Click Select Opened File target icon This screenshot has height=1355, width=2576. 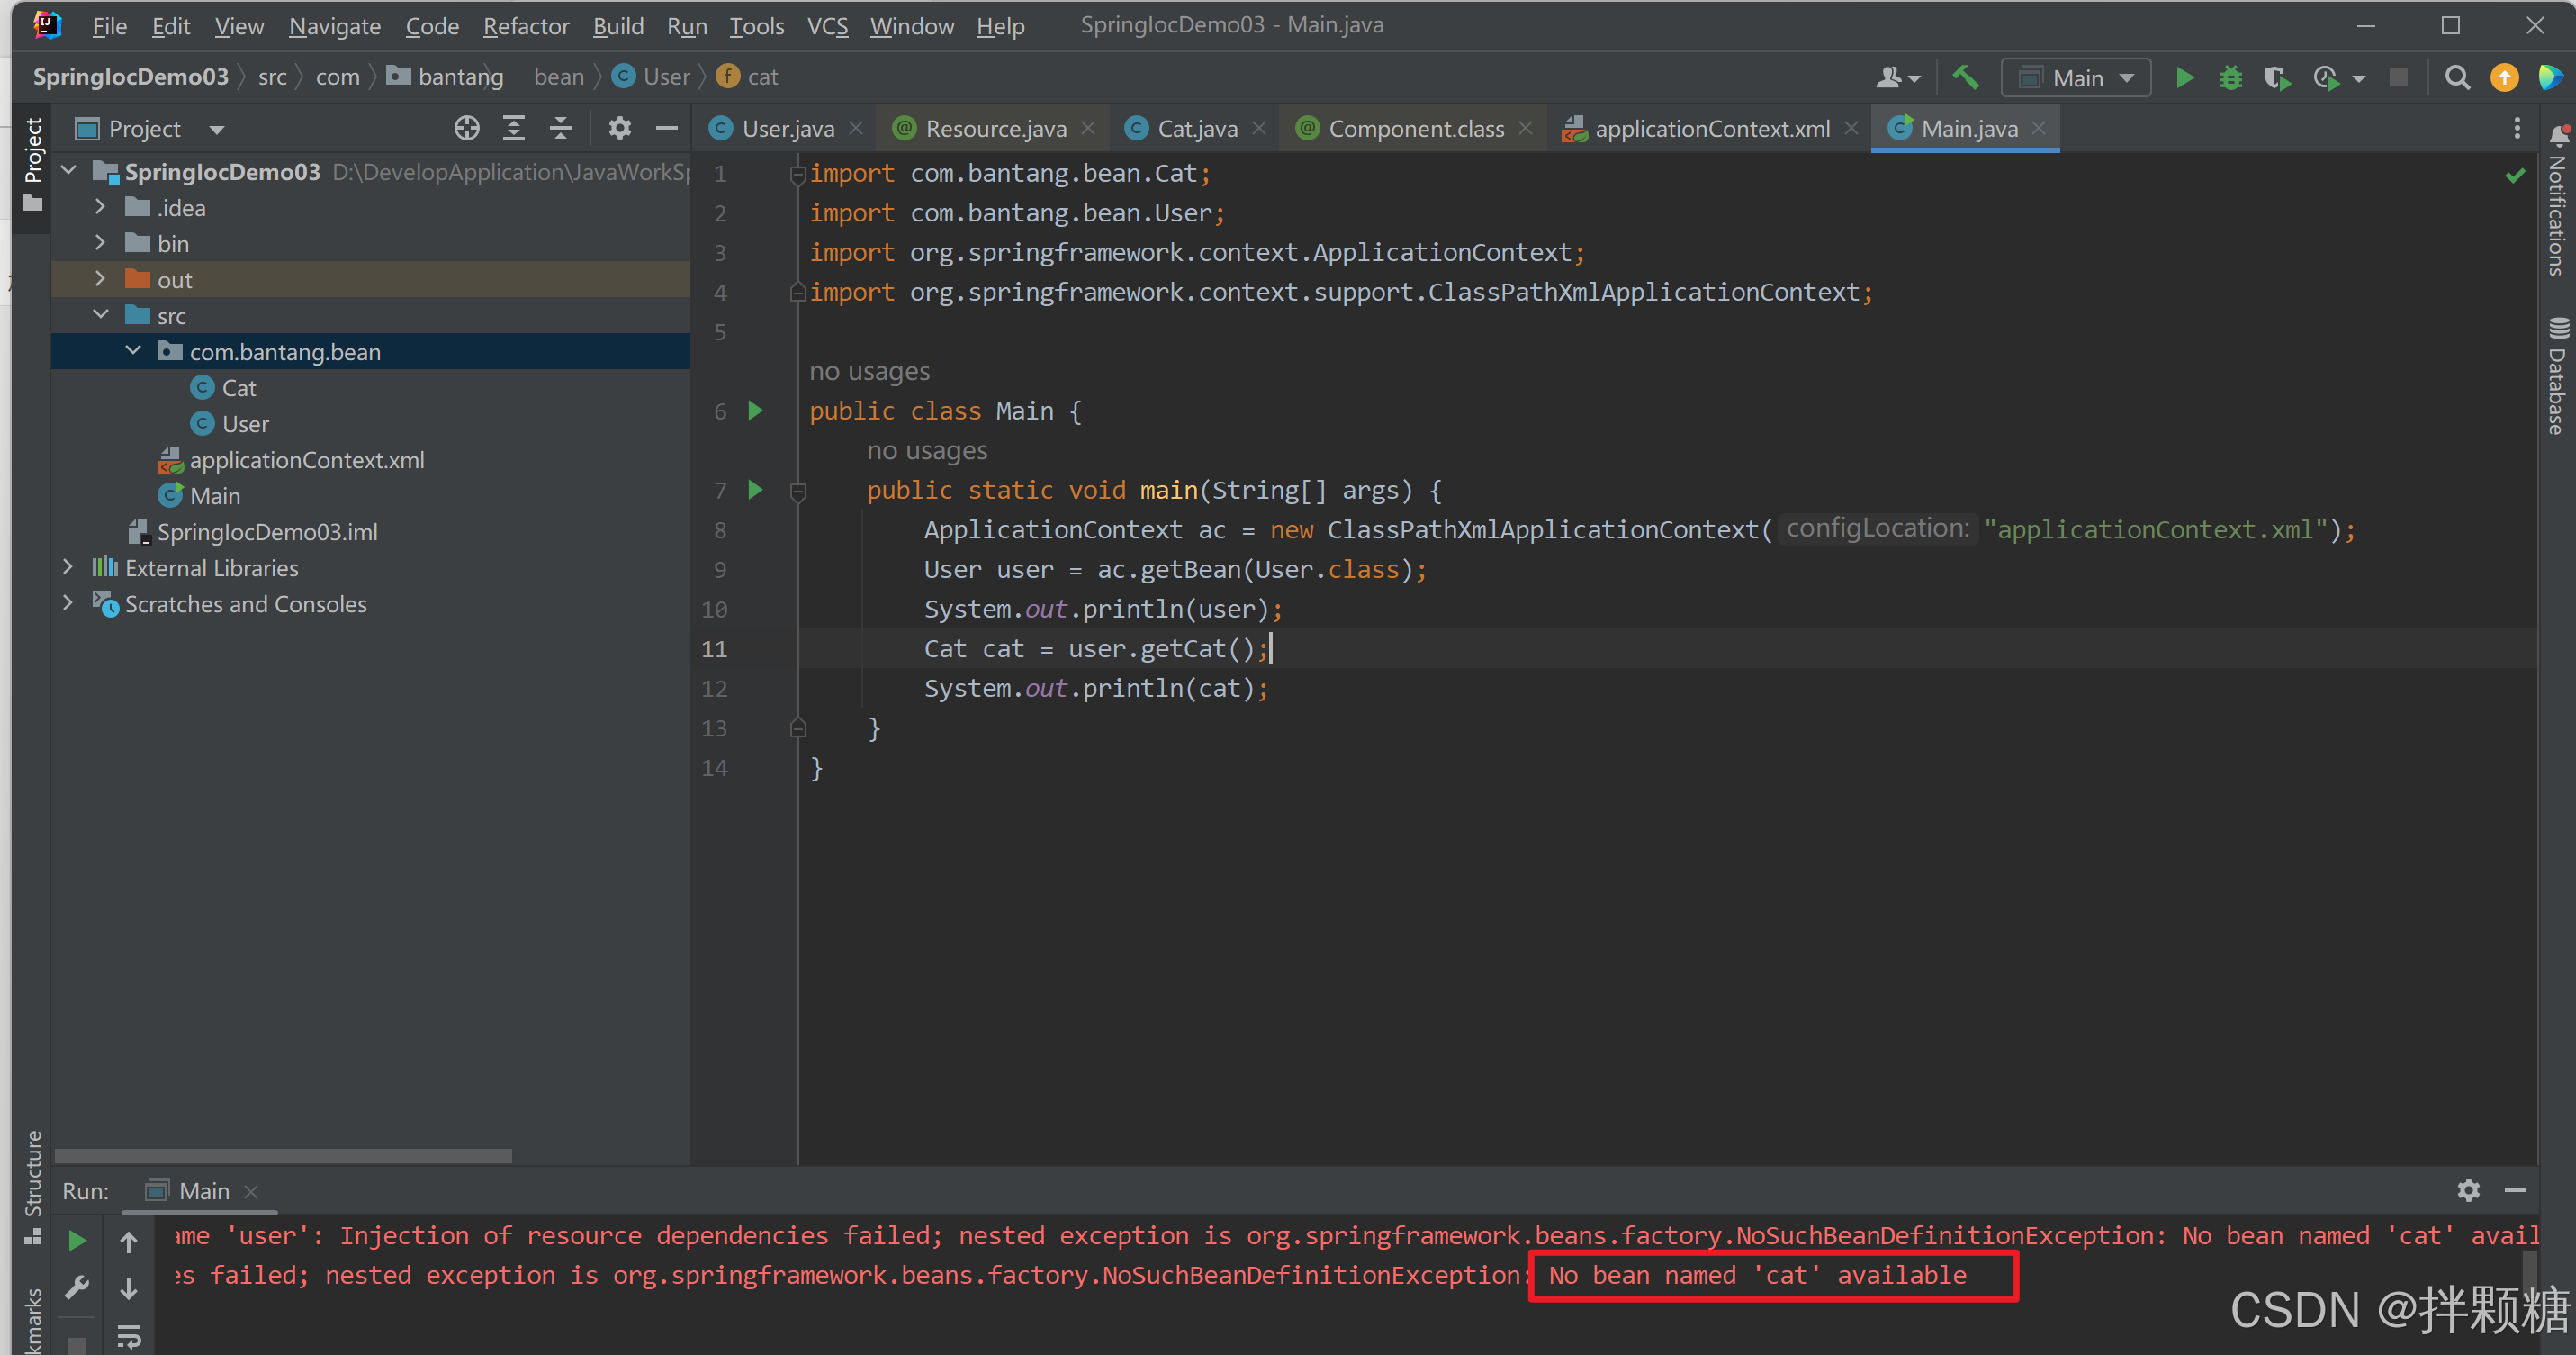tap(467, 128)
